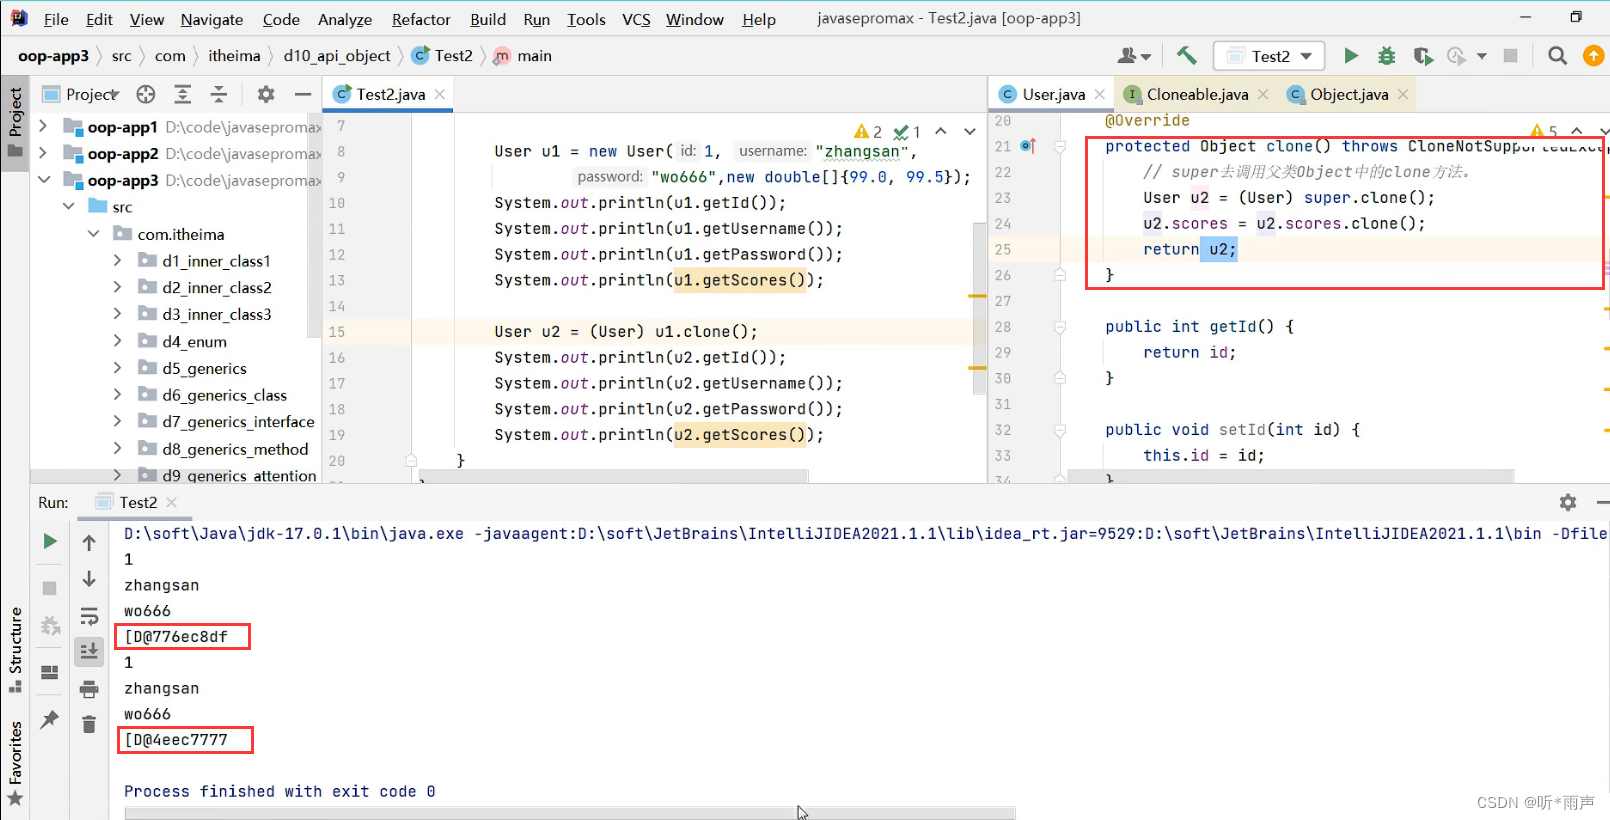
Task: Expand the oop-app2 module
Action: point(43,153)
